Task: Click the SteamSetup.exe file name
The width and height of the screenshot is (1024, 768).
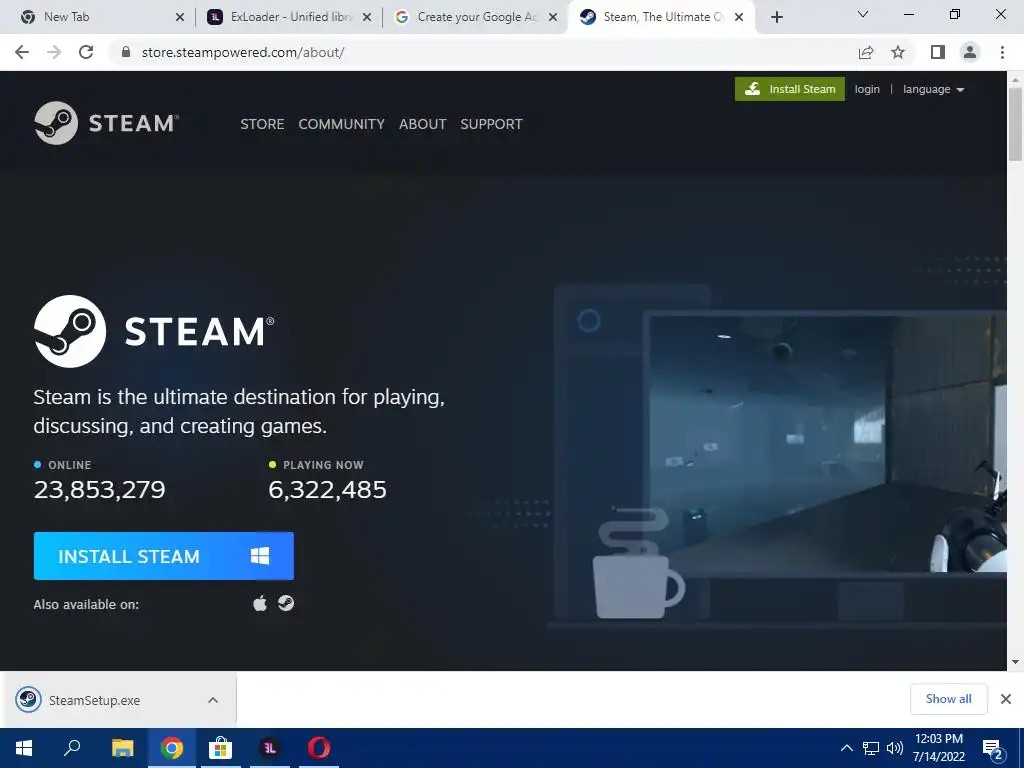Action: [x=95, y=701]
